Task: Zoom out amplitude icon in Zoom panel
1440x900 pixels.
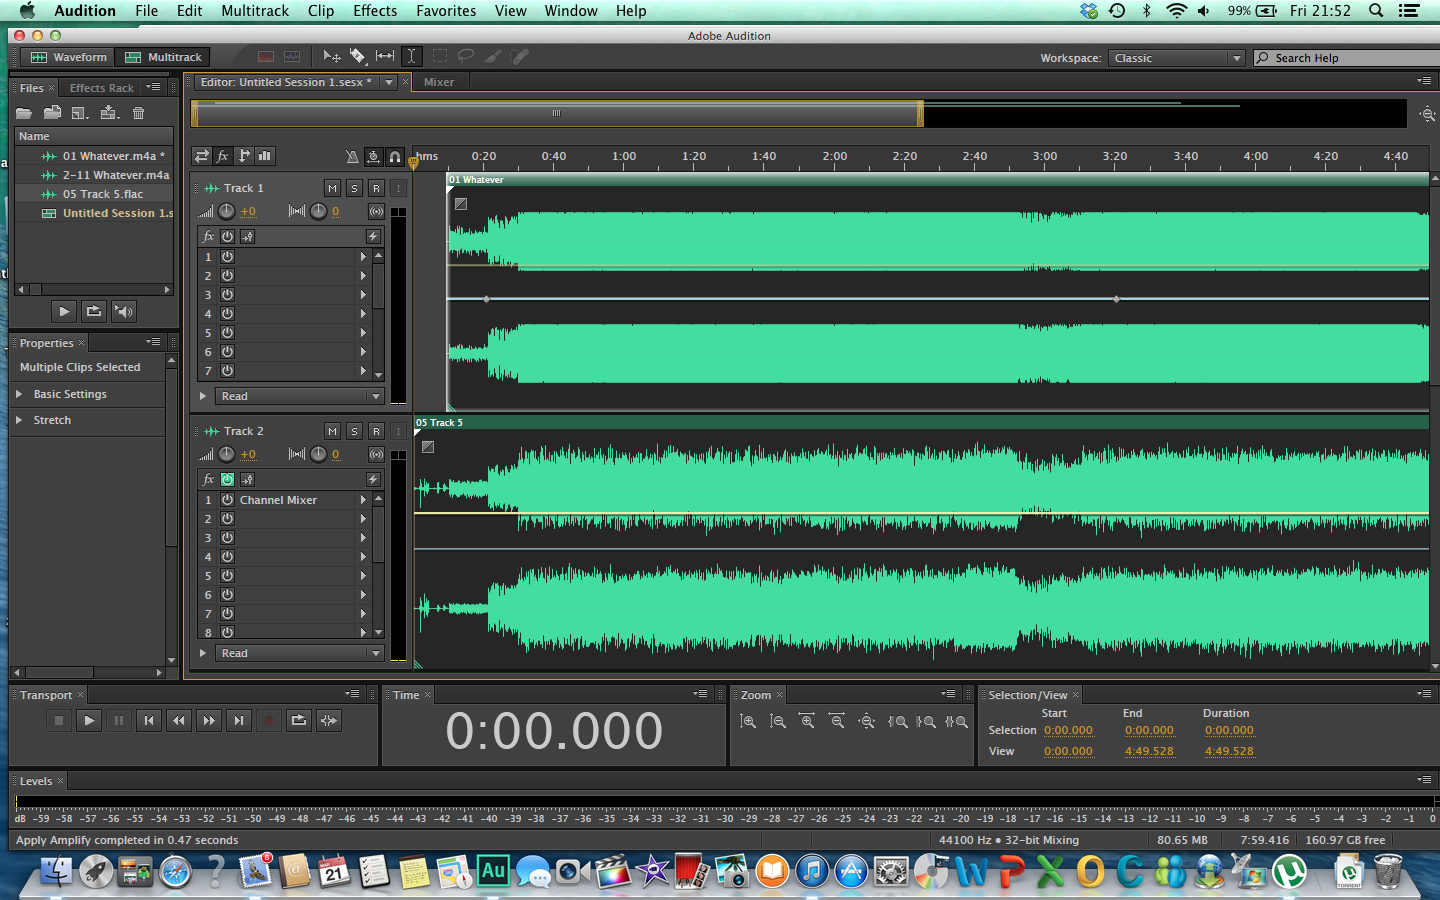Action: (778, 721)
